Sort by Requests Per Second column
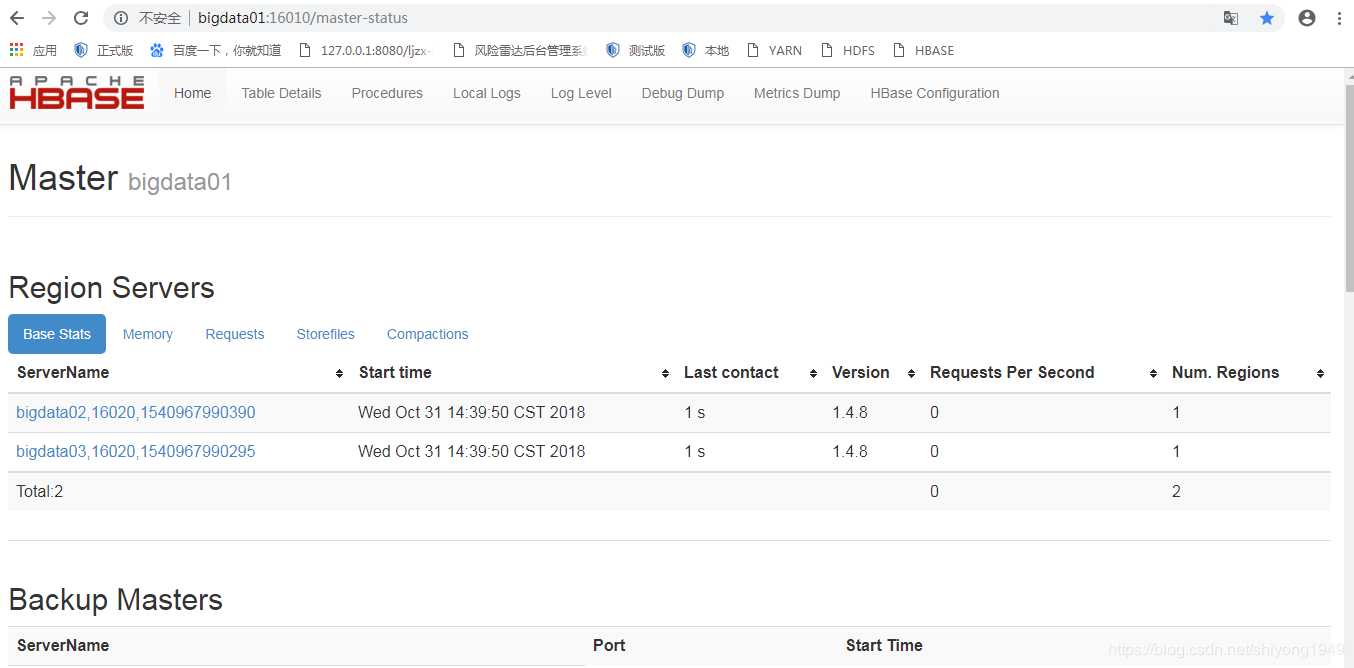 click(1042, 373)
